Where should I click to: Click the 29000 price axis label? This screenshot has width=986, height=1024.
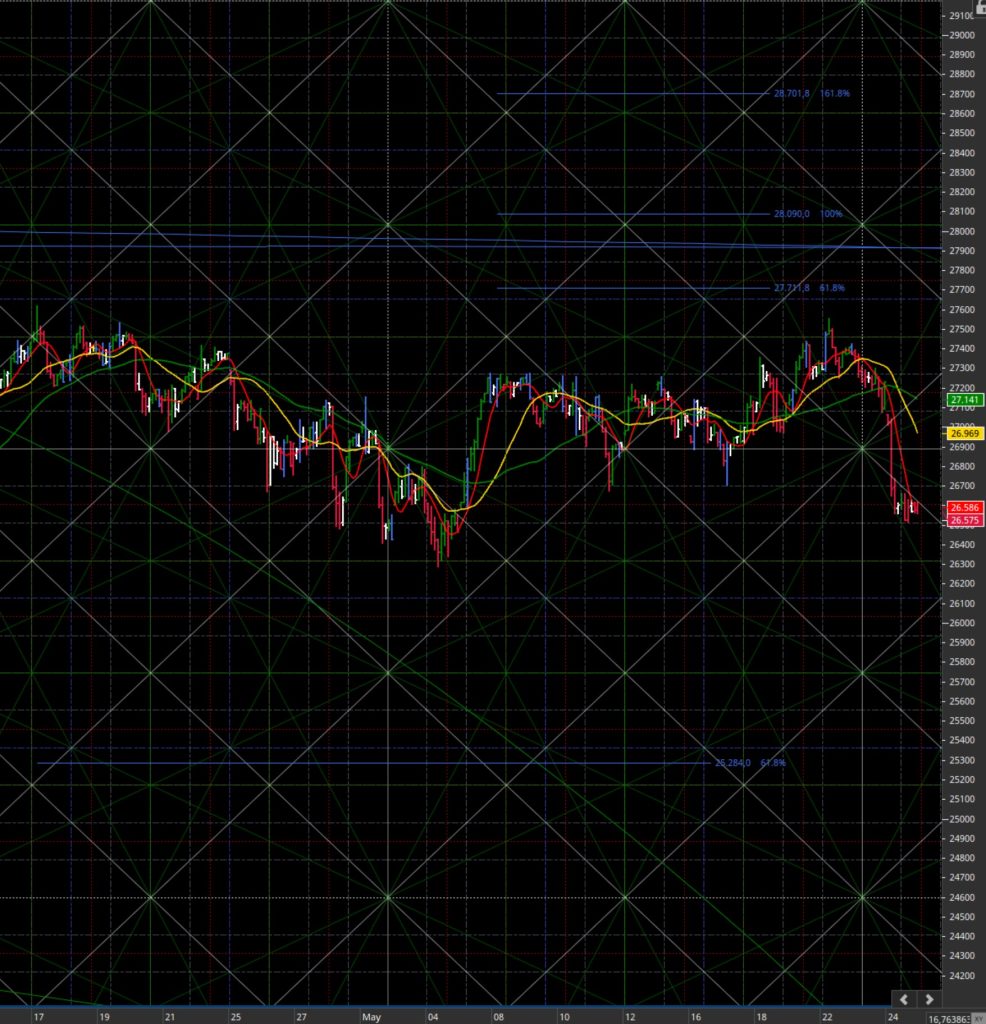pyautogui.click(x=962, y=35)
